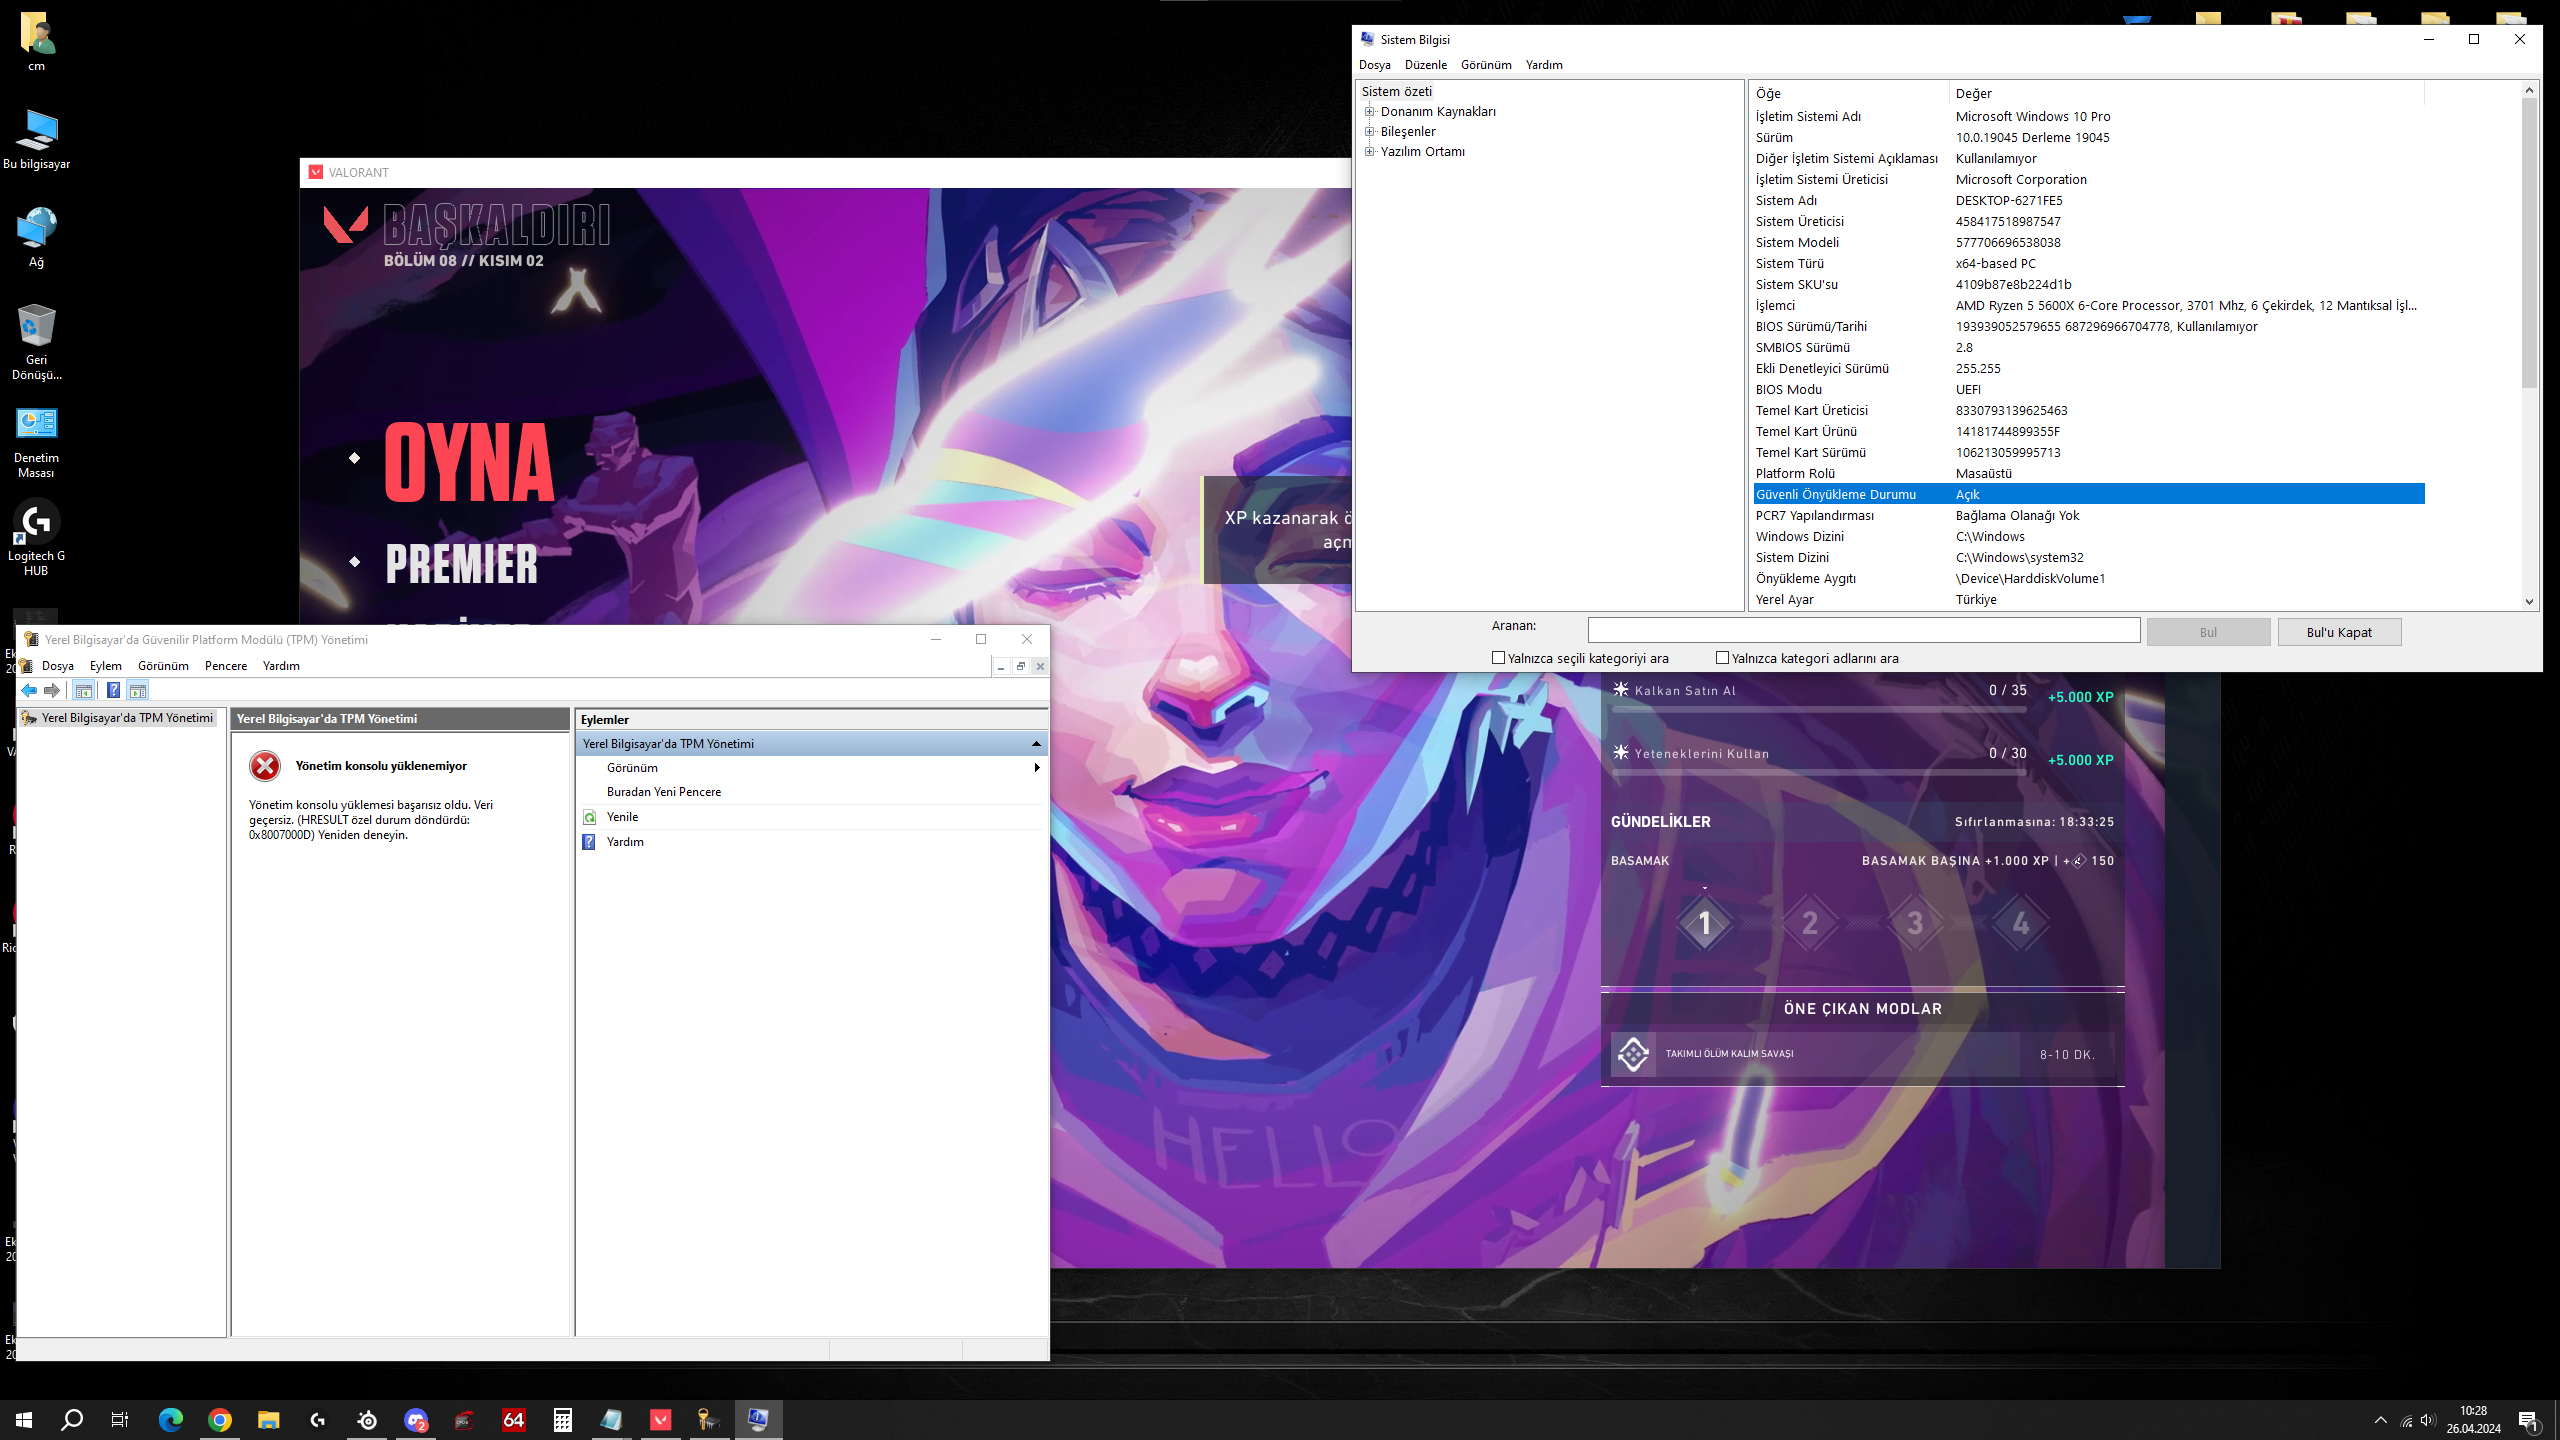Image resolution: width=2560 pixels, height=1440 pixels.
Task: Expand Yazılım Ortamı tree node
Action: click(1370, 151)
